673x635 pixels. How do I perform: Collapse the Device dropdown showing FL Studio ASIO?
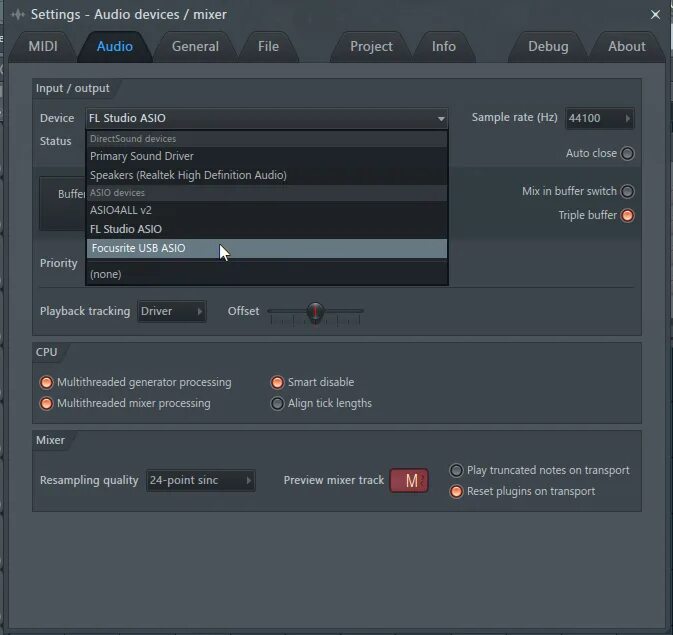pyautogui.click(x=267, y=118)
